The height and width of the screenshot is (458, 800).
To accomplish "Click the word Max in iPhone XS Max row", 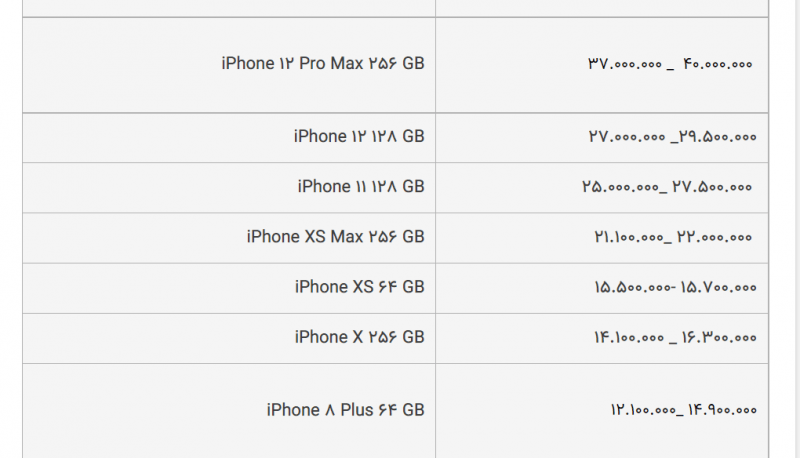I will coord(347,237).
